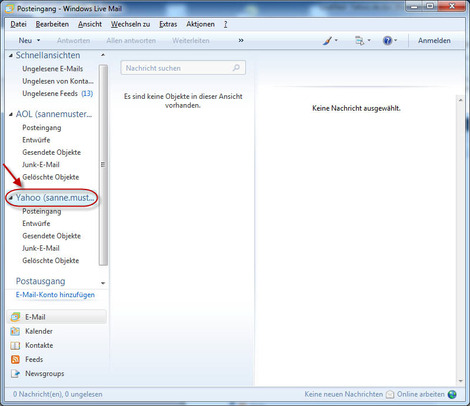Click the Kalender icon
470x406 pixels.
point(15,331)
